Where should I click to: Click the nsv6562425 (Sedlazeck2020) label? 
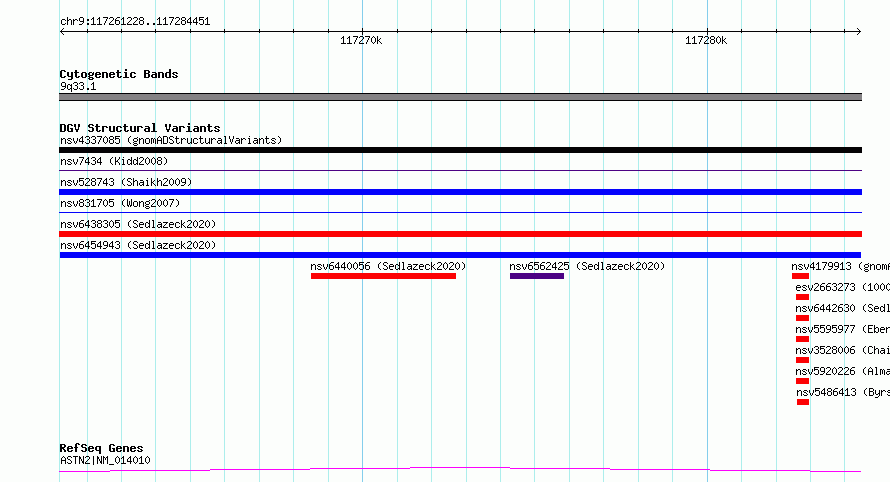coord(587,266)
